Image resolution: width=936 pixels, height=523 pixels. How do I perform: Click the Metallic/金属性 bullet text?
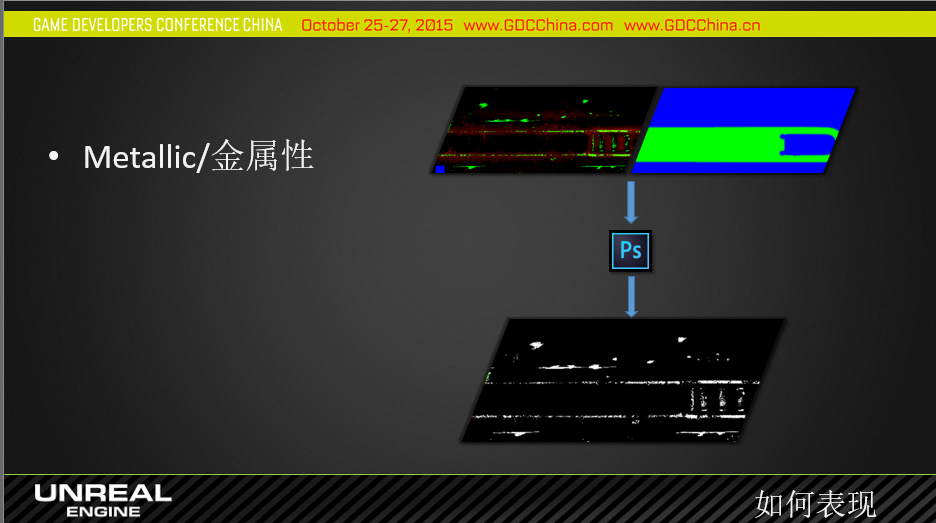click(x=198, y=156)
